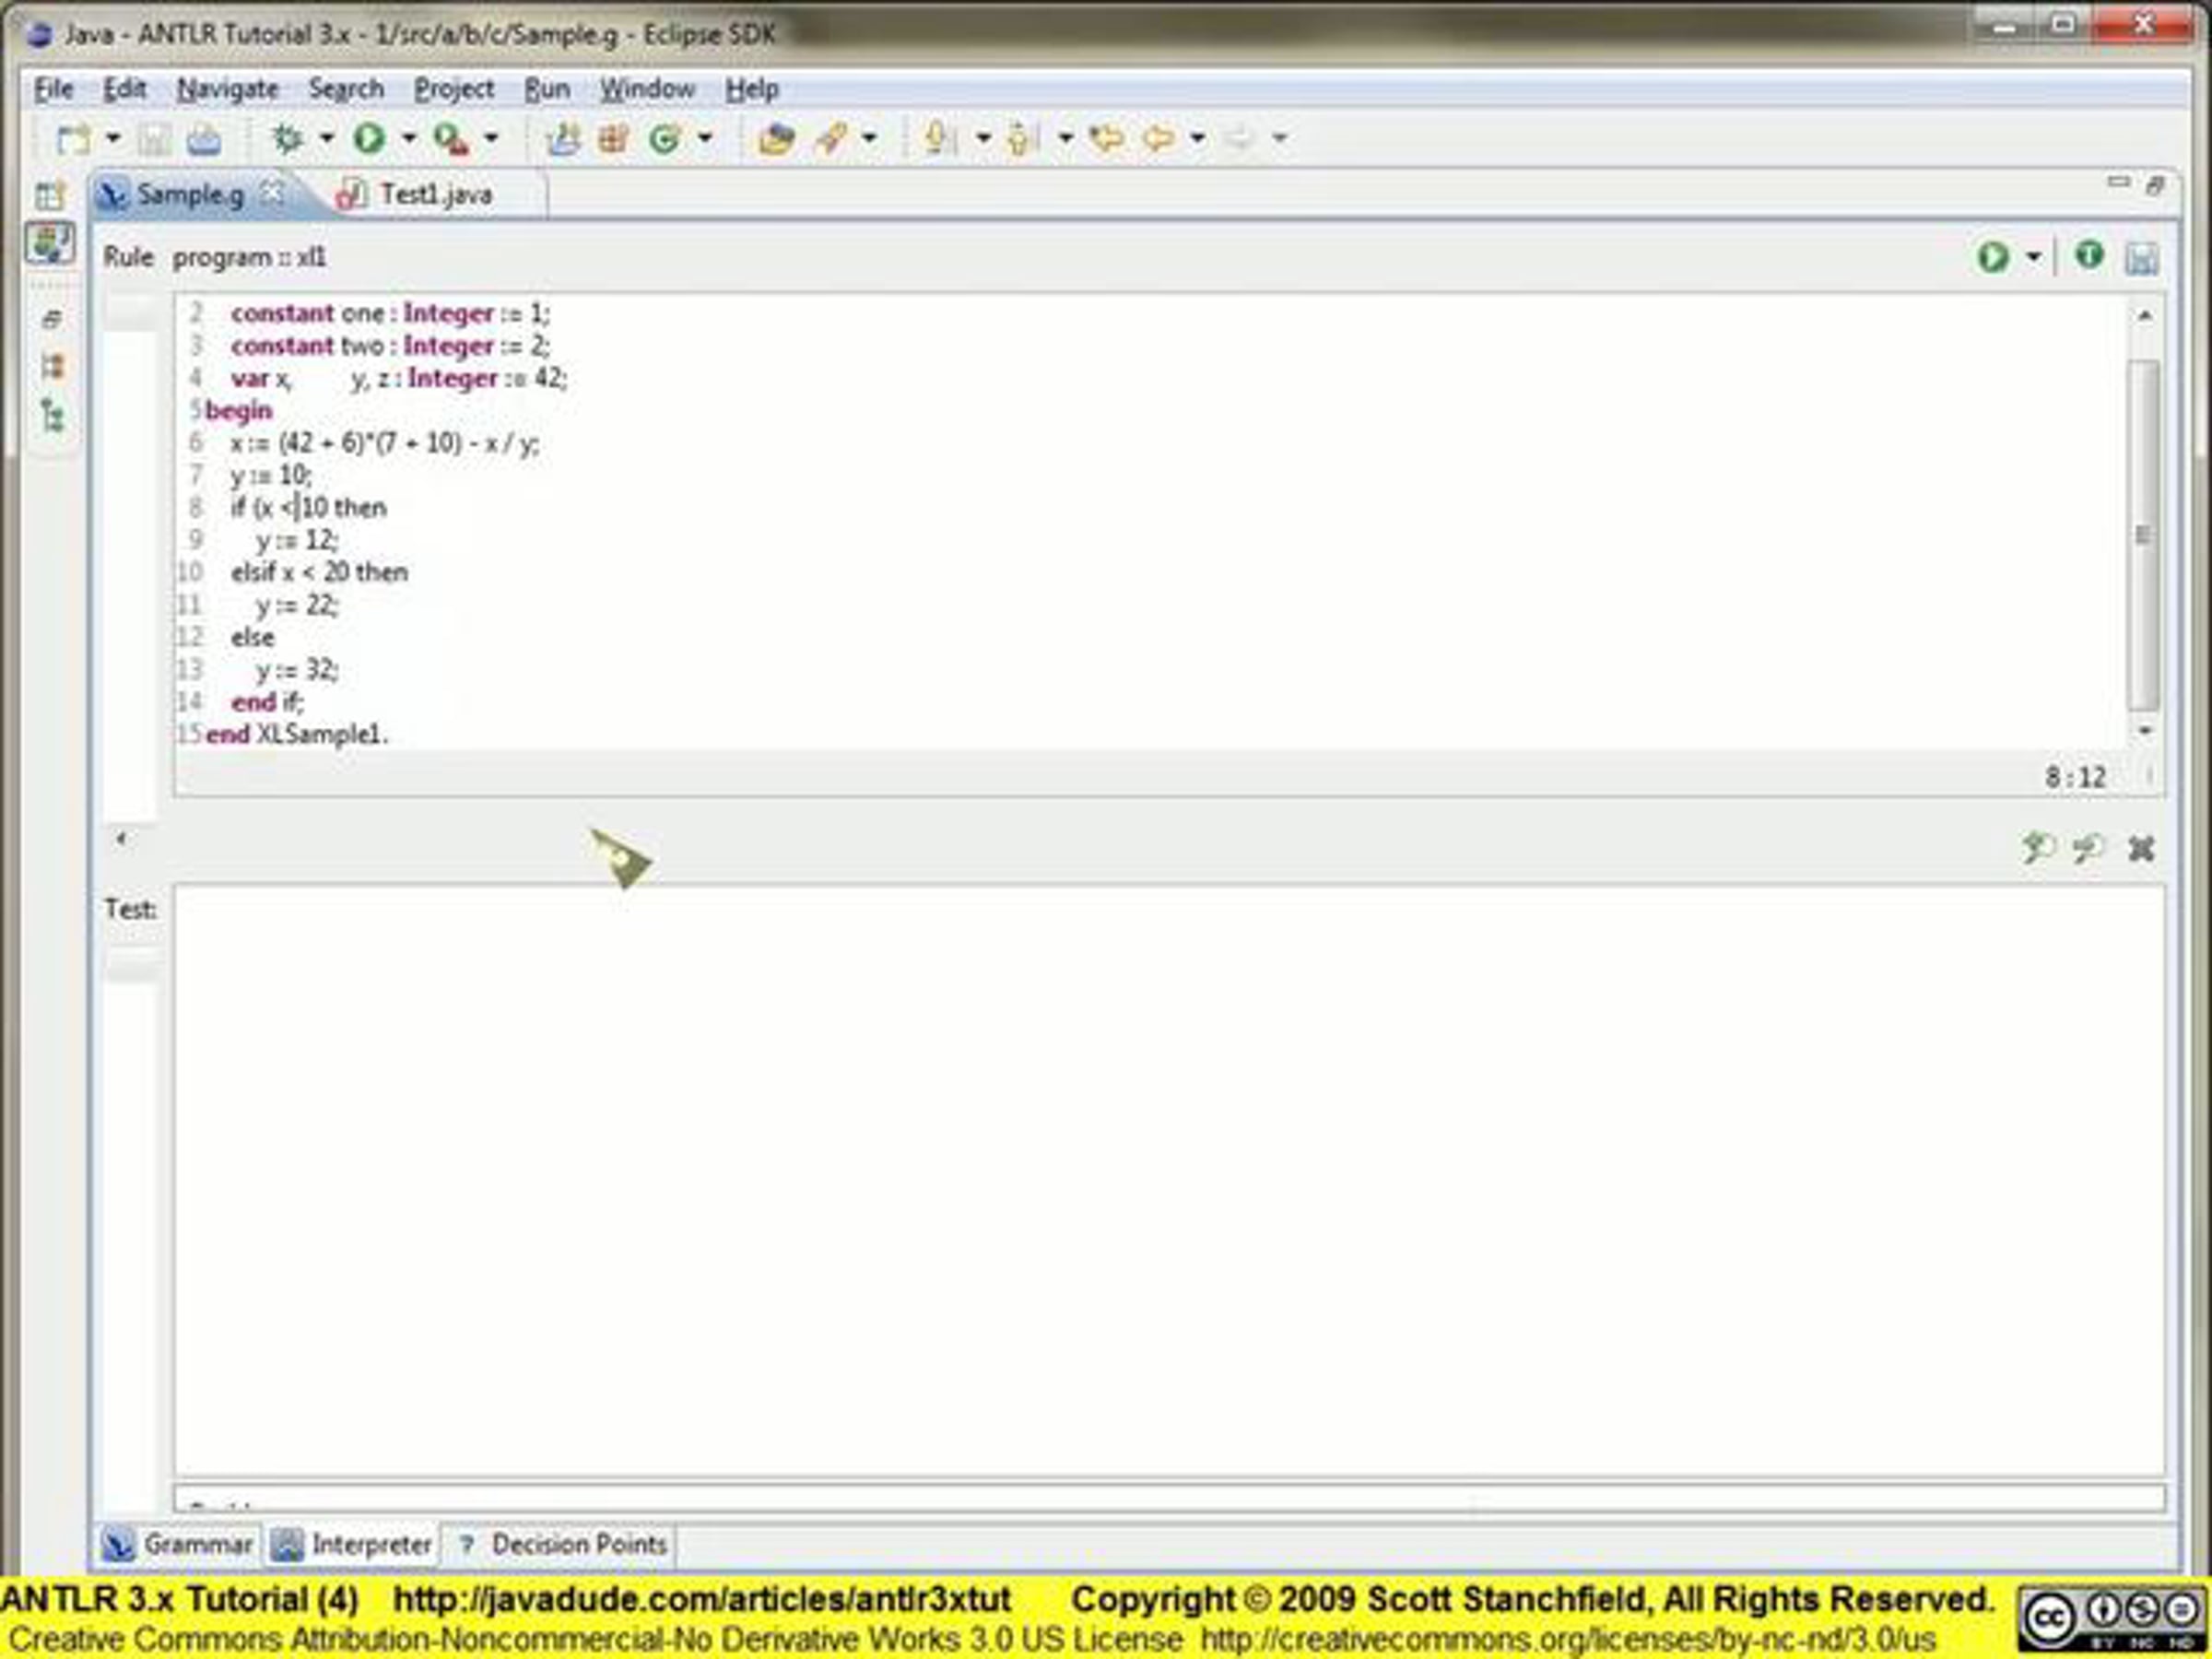Click the scroll up arrow of code scrollbar
The image size is (2212, 1659).
click(x=2144, y=316)
